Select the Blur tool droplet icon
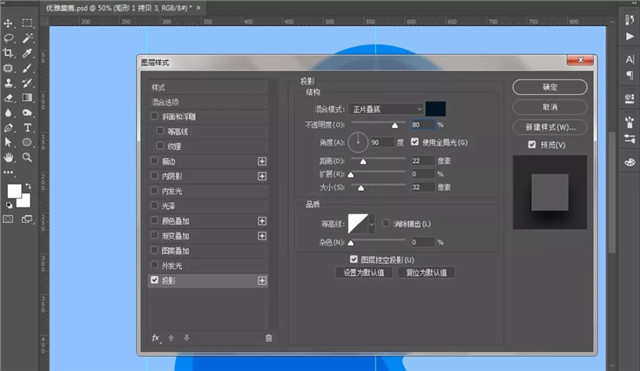 click(8, 113)
